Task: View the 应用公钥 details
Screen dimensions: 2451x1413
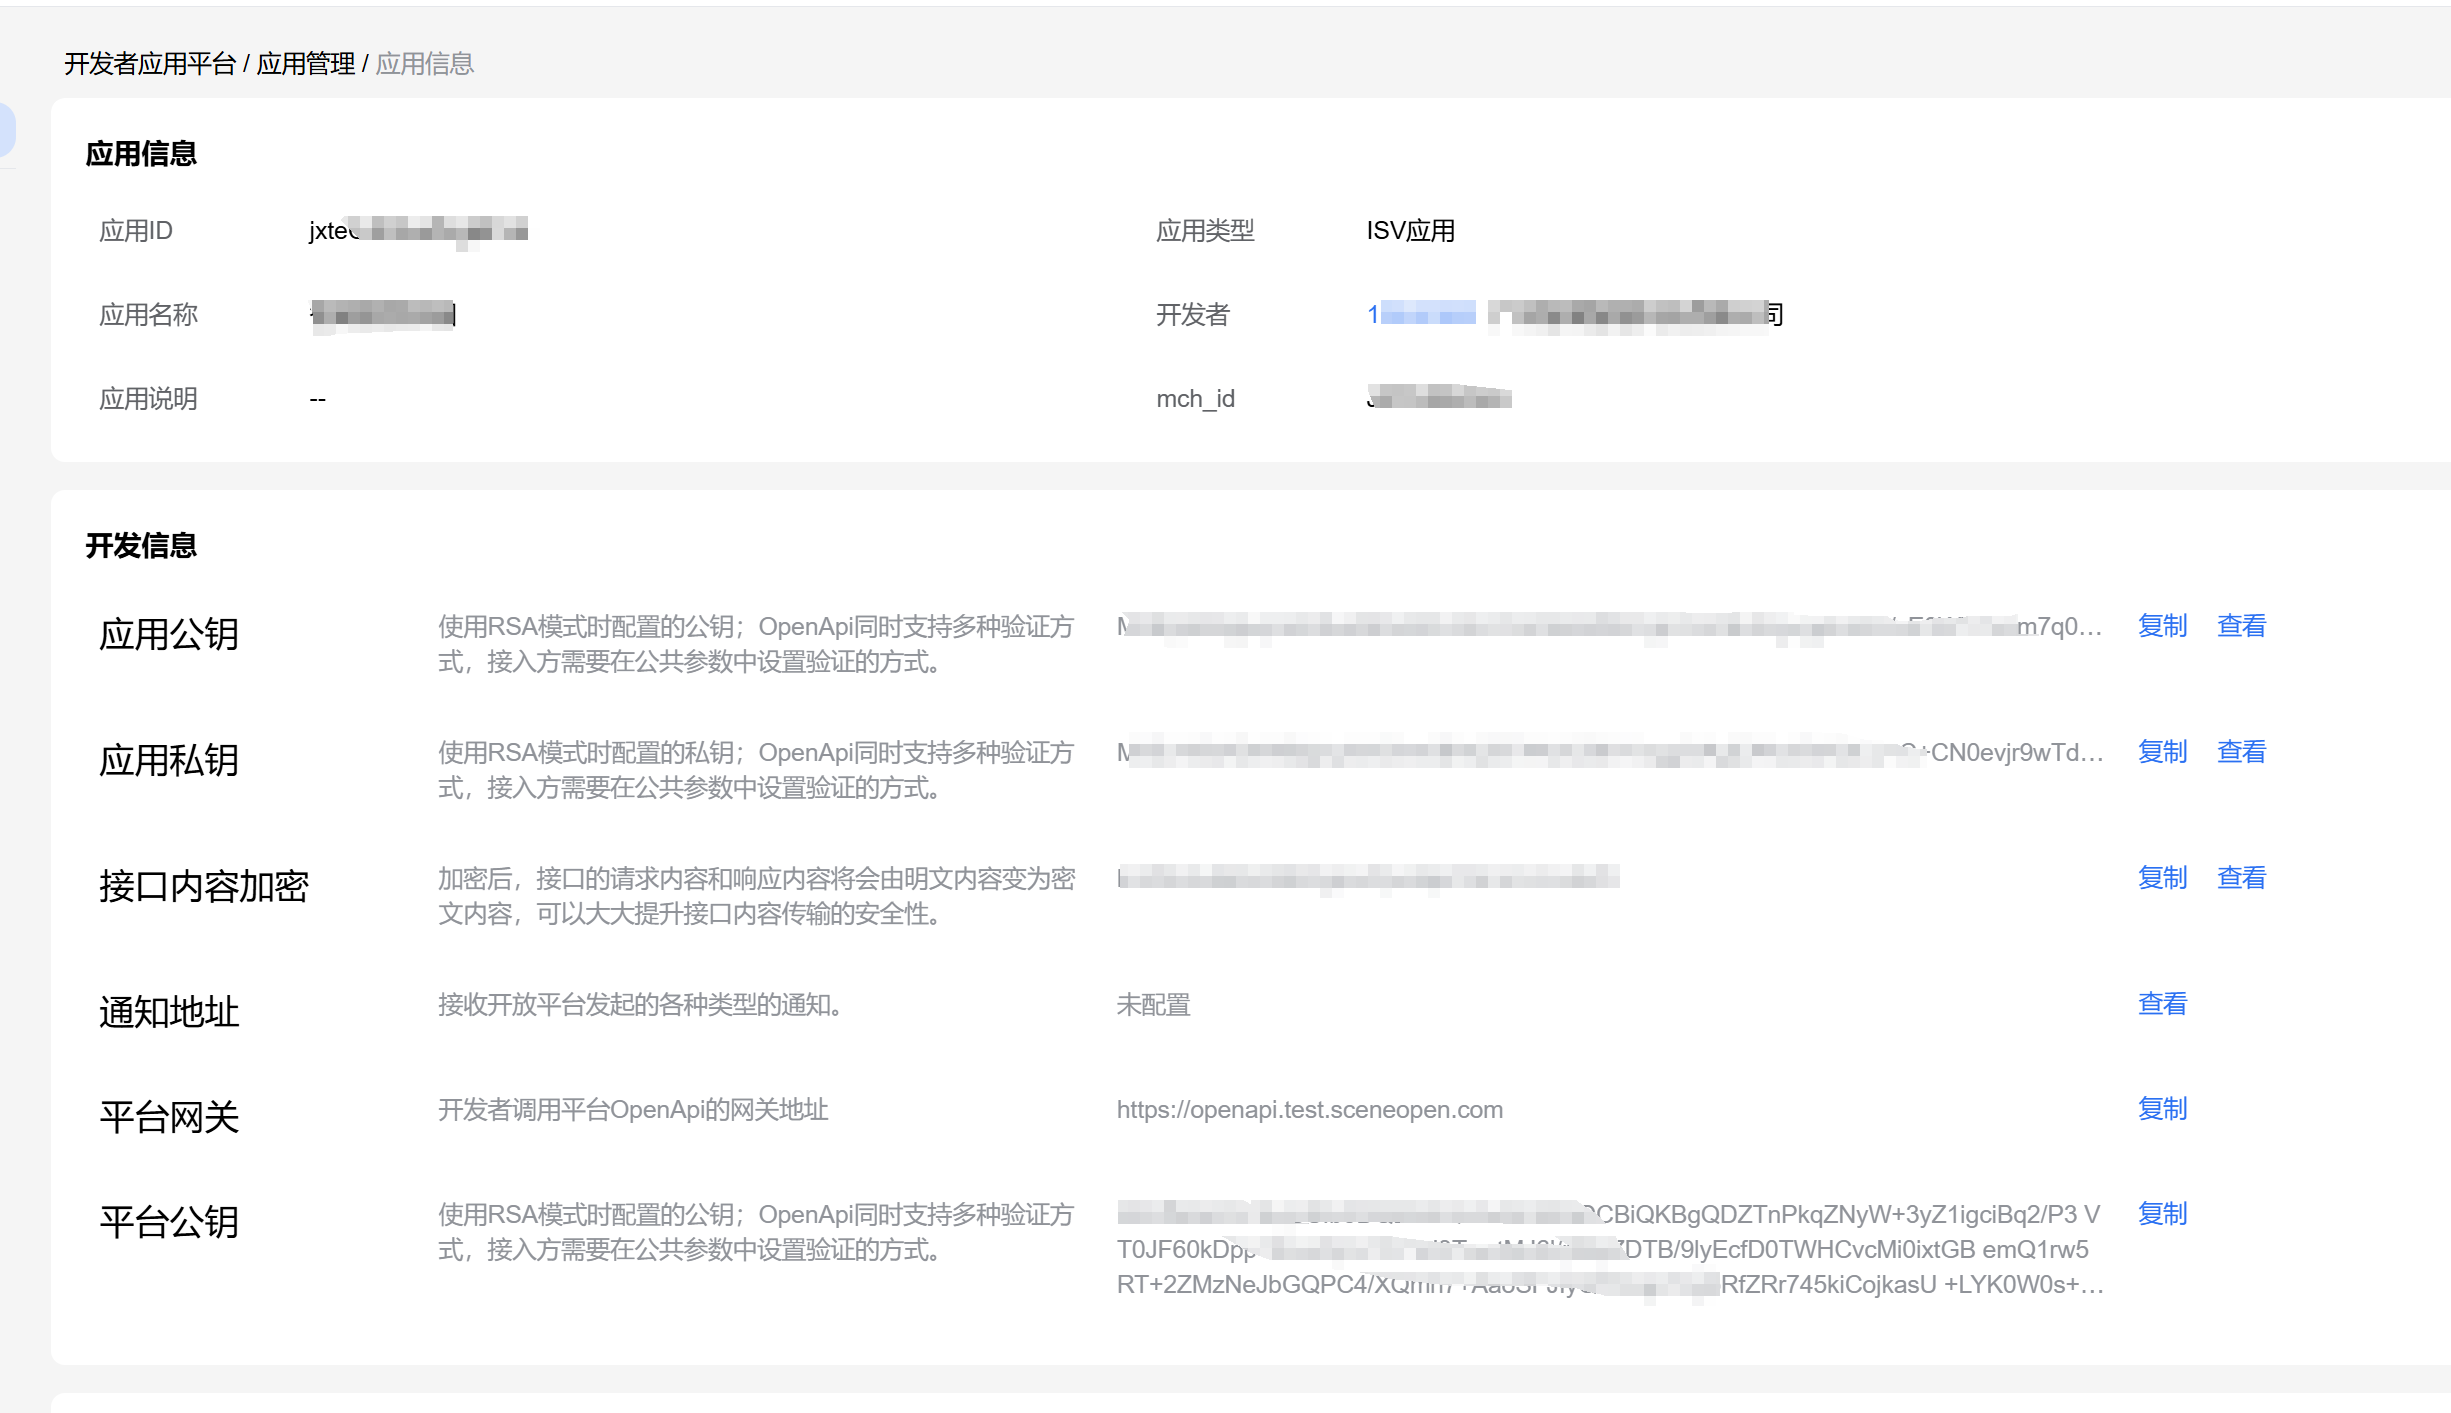Action: pyautogui.click(x=2240, y=626)
